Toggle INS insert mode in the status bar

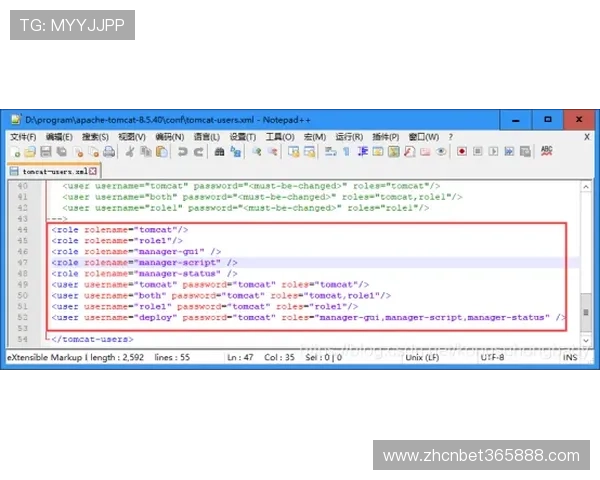click(x=569, y=356)
